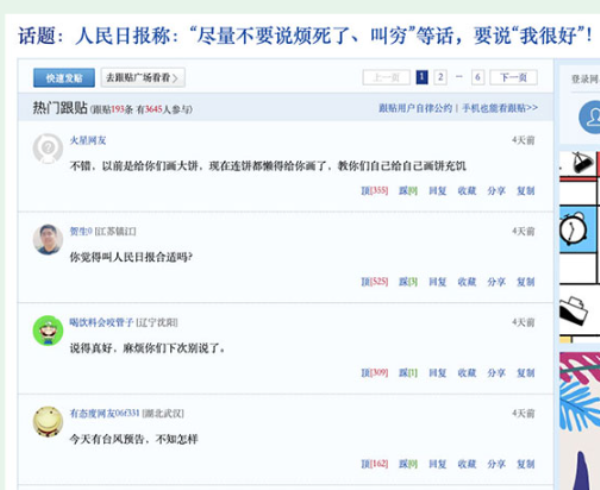600x490 pixels.
Task: Reply to 火星网友's comment
Action: coord(438,190)
